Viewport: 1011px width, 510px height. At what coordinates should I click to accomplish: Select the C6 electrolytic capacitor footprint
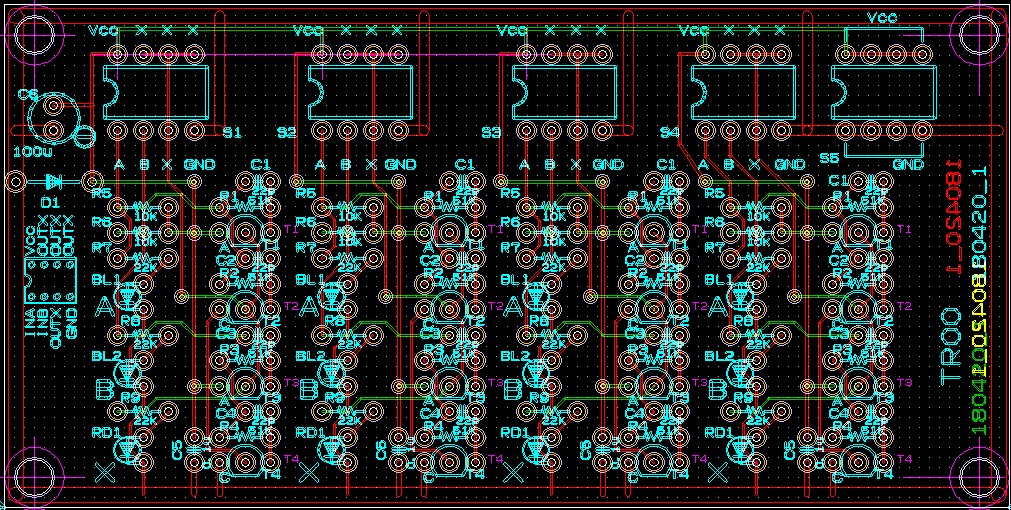coord(55,117)
